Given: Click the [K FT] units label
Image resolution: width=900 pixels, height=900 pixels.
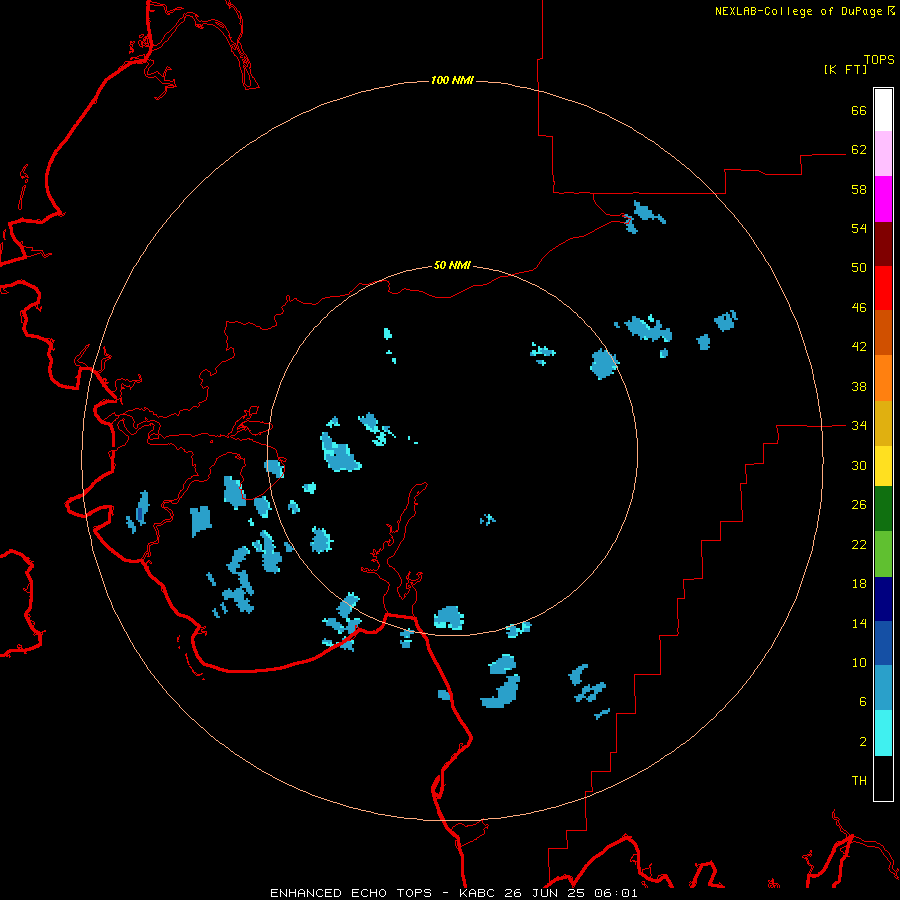Looking at the screenshot, I should [x=845, y=69].
